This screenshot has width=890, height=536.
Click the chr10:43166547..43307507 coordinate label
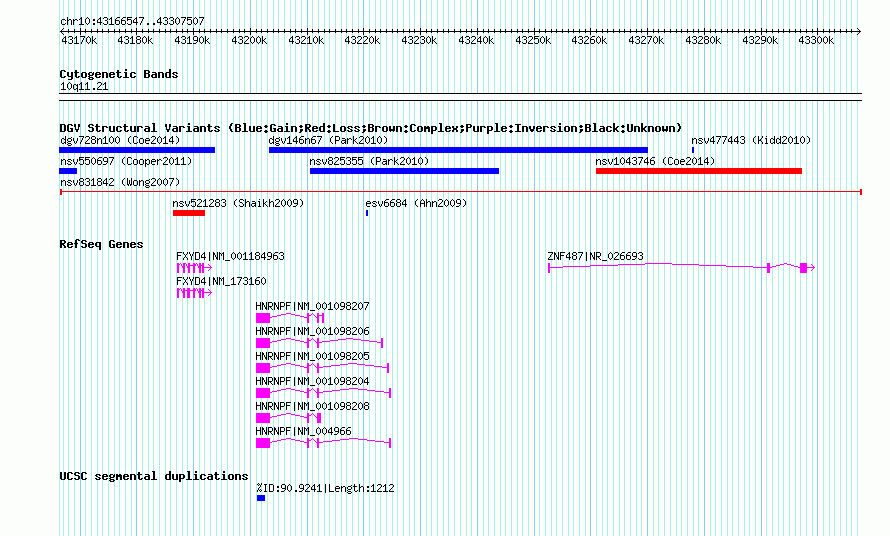pyautogui.click(x=132, y=22)
